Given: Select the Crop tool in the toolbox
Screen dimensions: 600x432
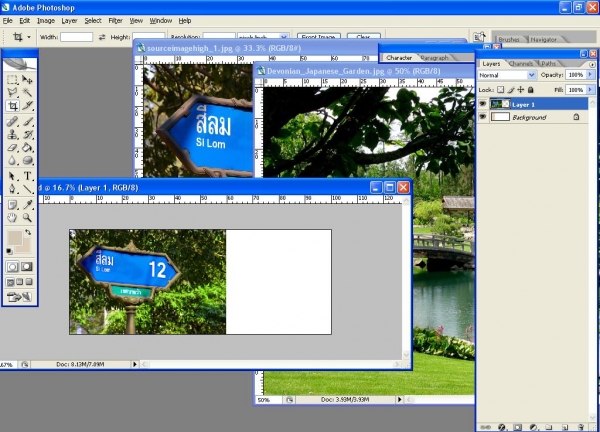Looking at the screenshot, I should (13, 106).
